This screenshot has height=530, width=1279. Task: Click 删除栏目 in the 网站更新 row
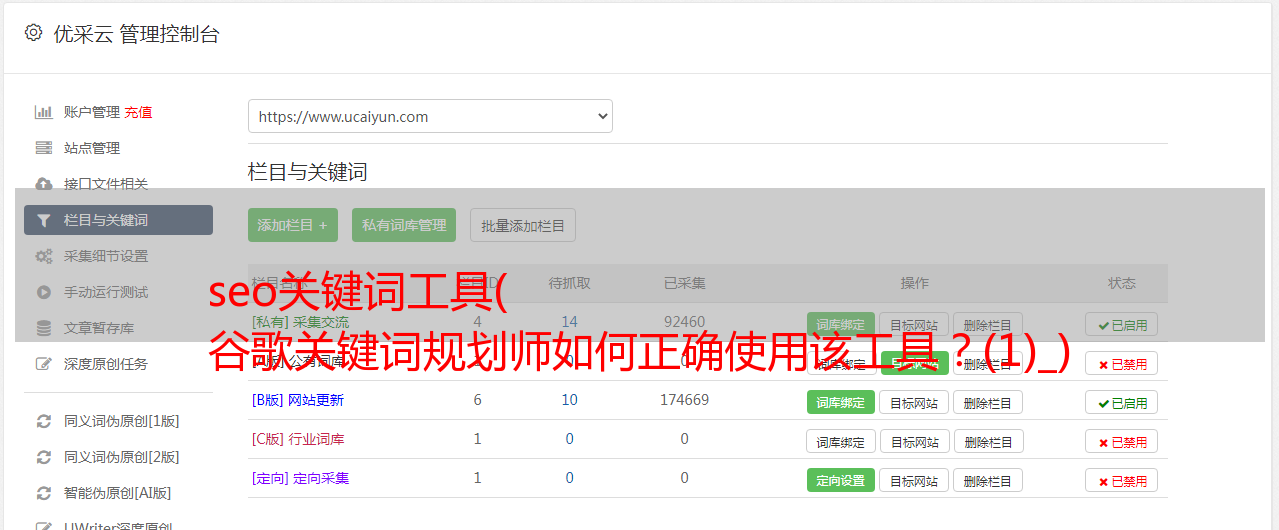988,402
